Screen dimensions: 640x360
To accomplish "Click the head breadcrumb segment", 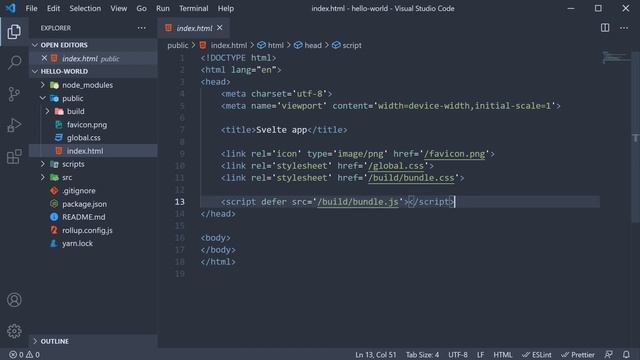I will point(308,45).
